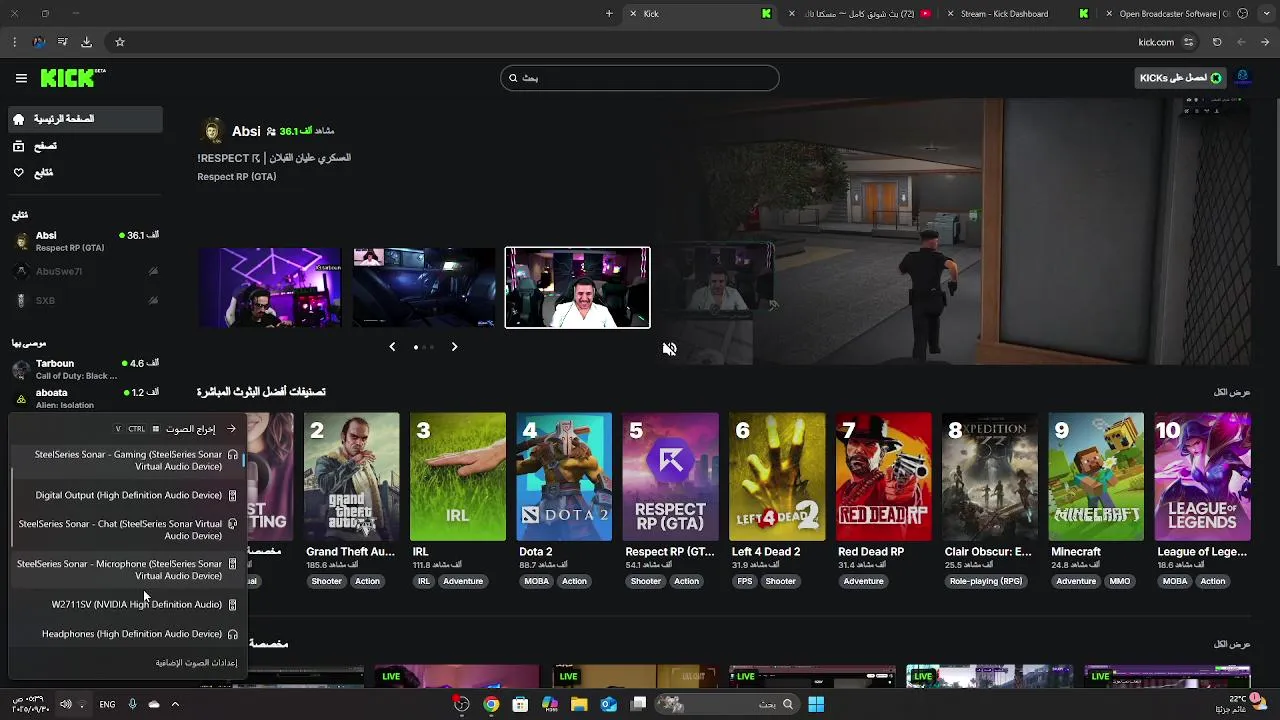Click FPS tag under Left 4 Dead 2
Screen dimensions: 1280x720
(744, 581)
